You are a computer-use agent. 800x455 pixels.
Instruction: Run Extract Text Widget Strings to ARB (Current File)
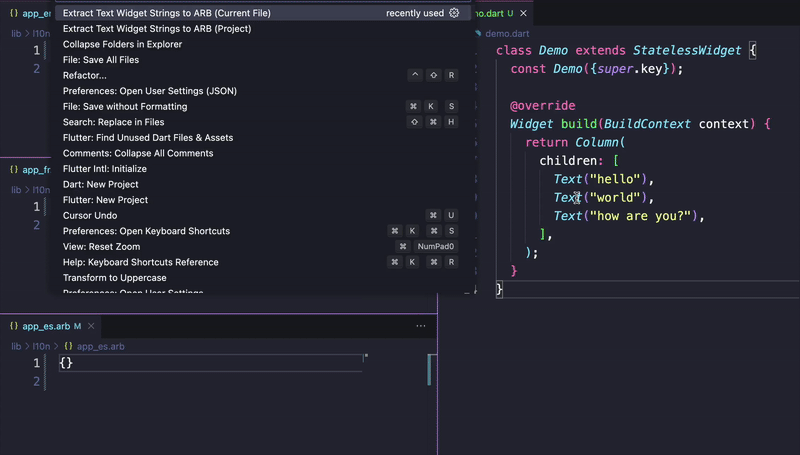click(166, 13)
